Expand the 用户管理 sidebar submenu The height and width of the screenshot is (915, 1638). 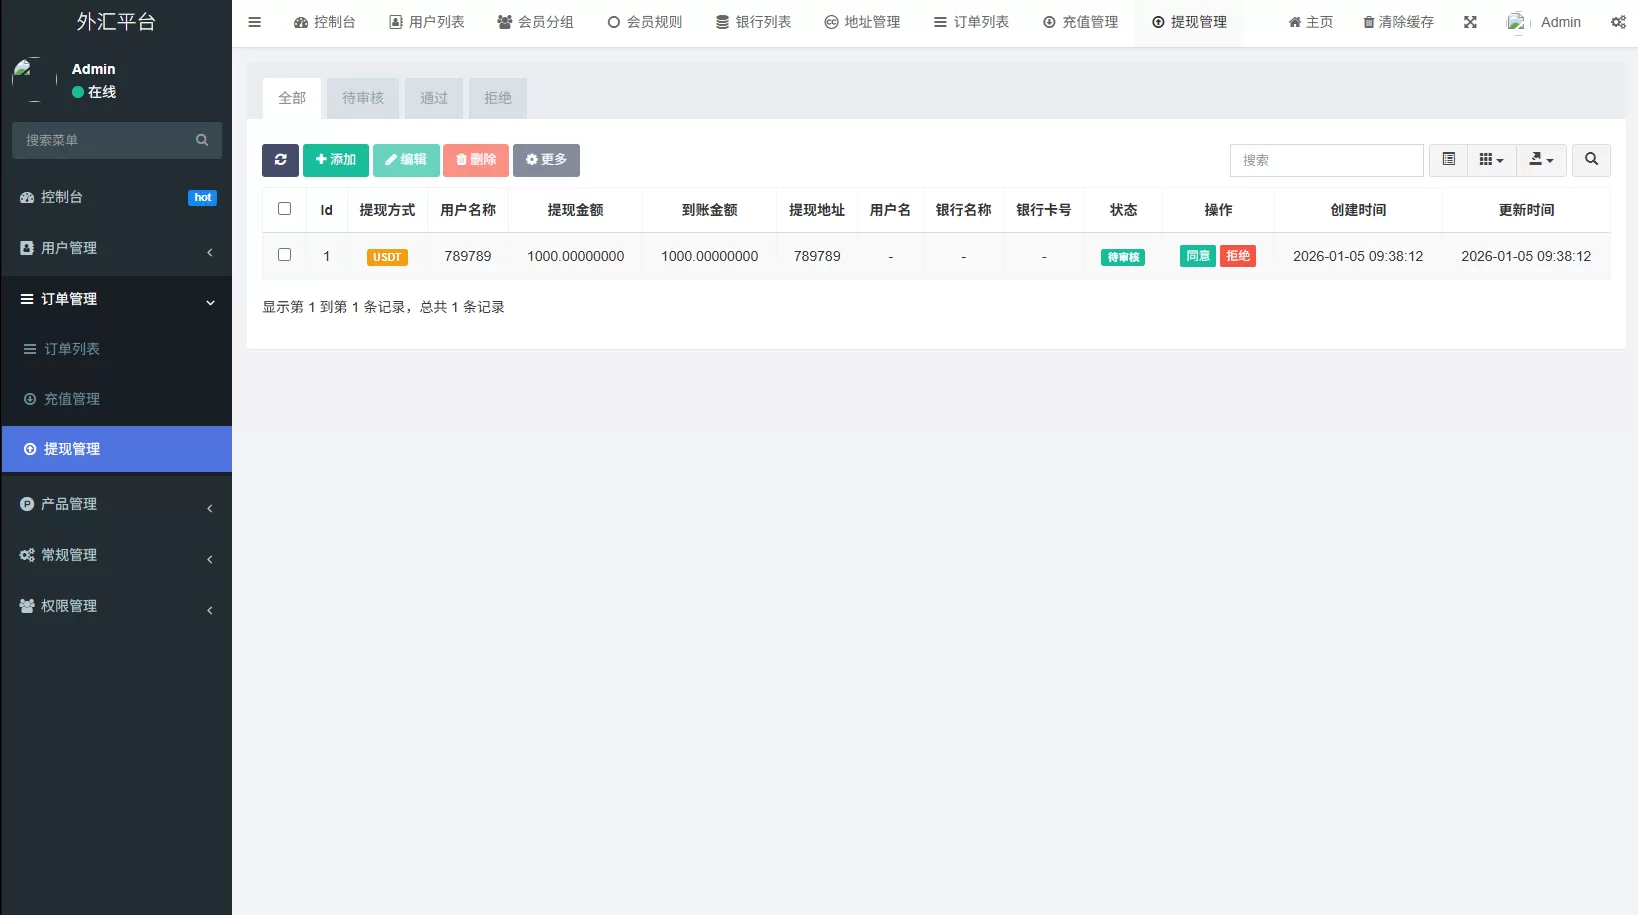(x=116, y=248)
